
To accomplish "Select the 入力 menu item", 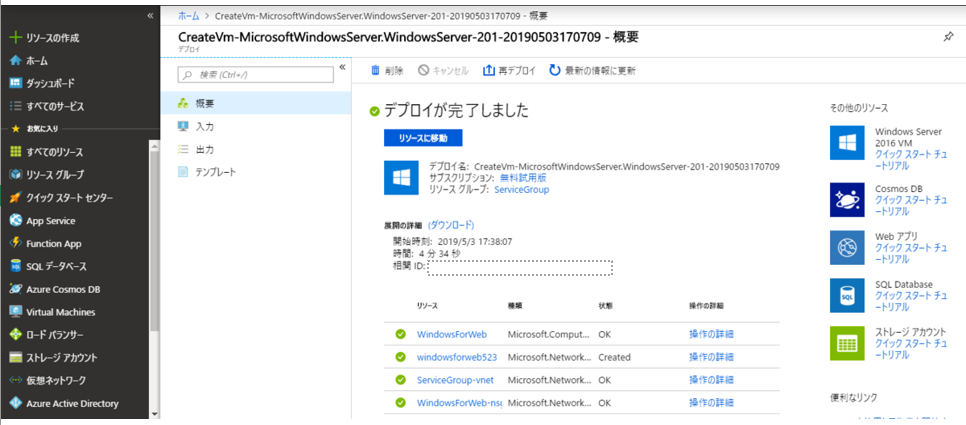I will coord(256,127).
